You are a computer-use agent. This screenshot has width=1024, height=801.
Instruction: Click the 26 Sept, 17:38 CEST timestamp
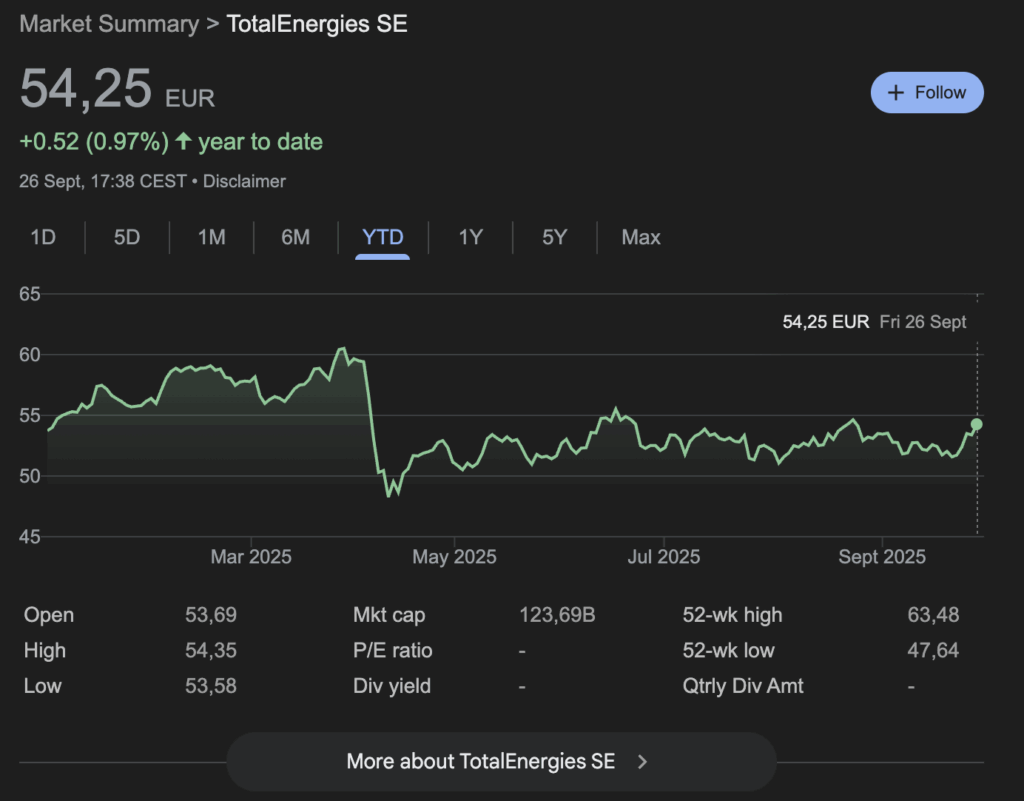[x=103, y=181]
